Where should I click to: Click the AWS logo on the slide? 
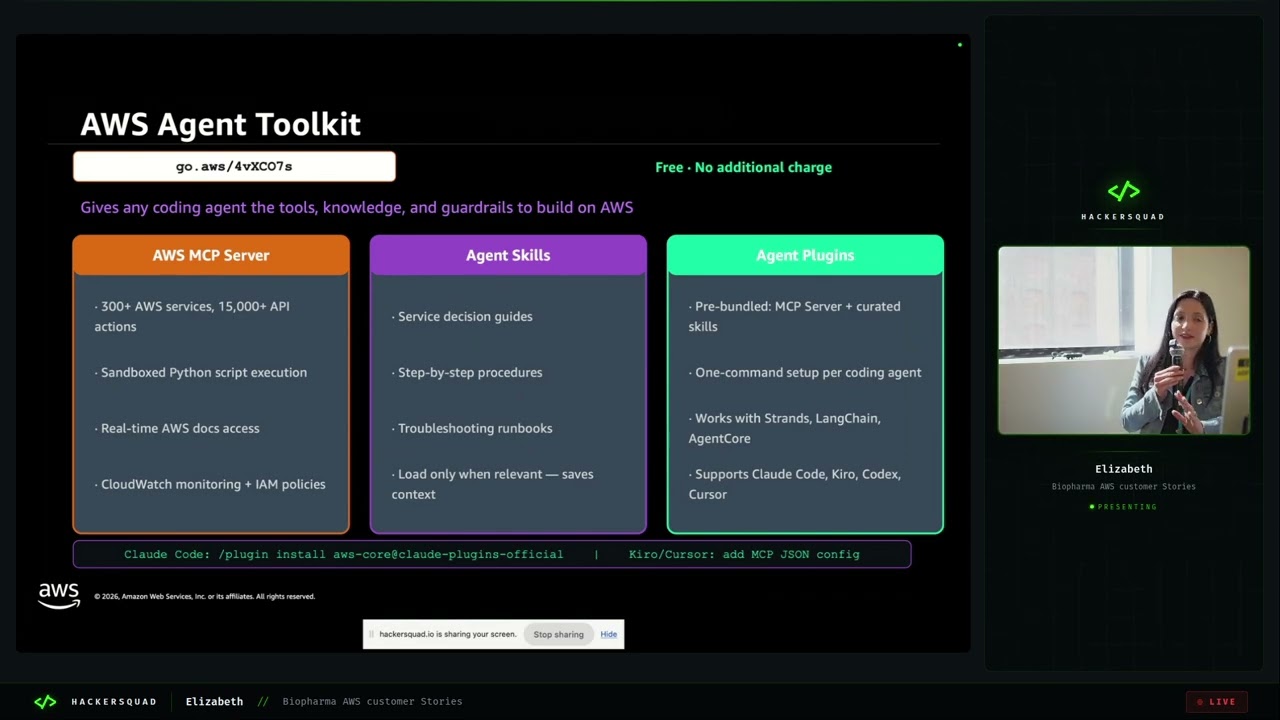click(x=59, y=595)
